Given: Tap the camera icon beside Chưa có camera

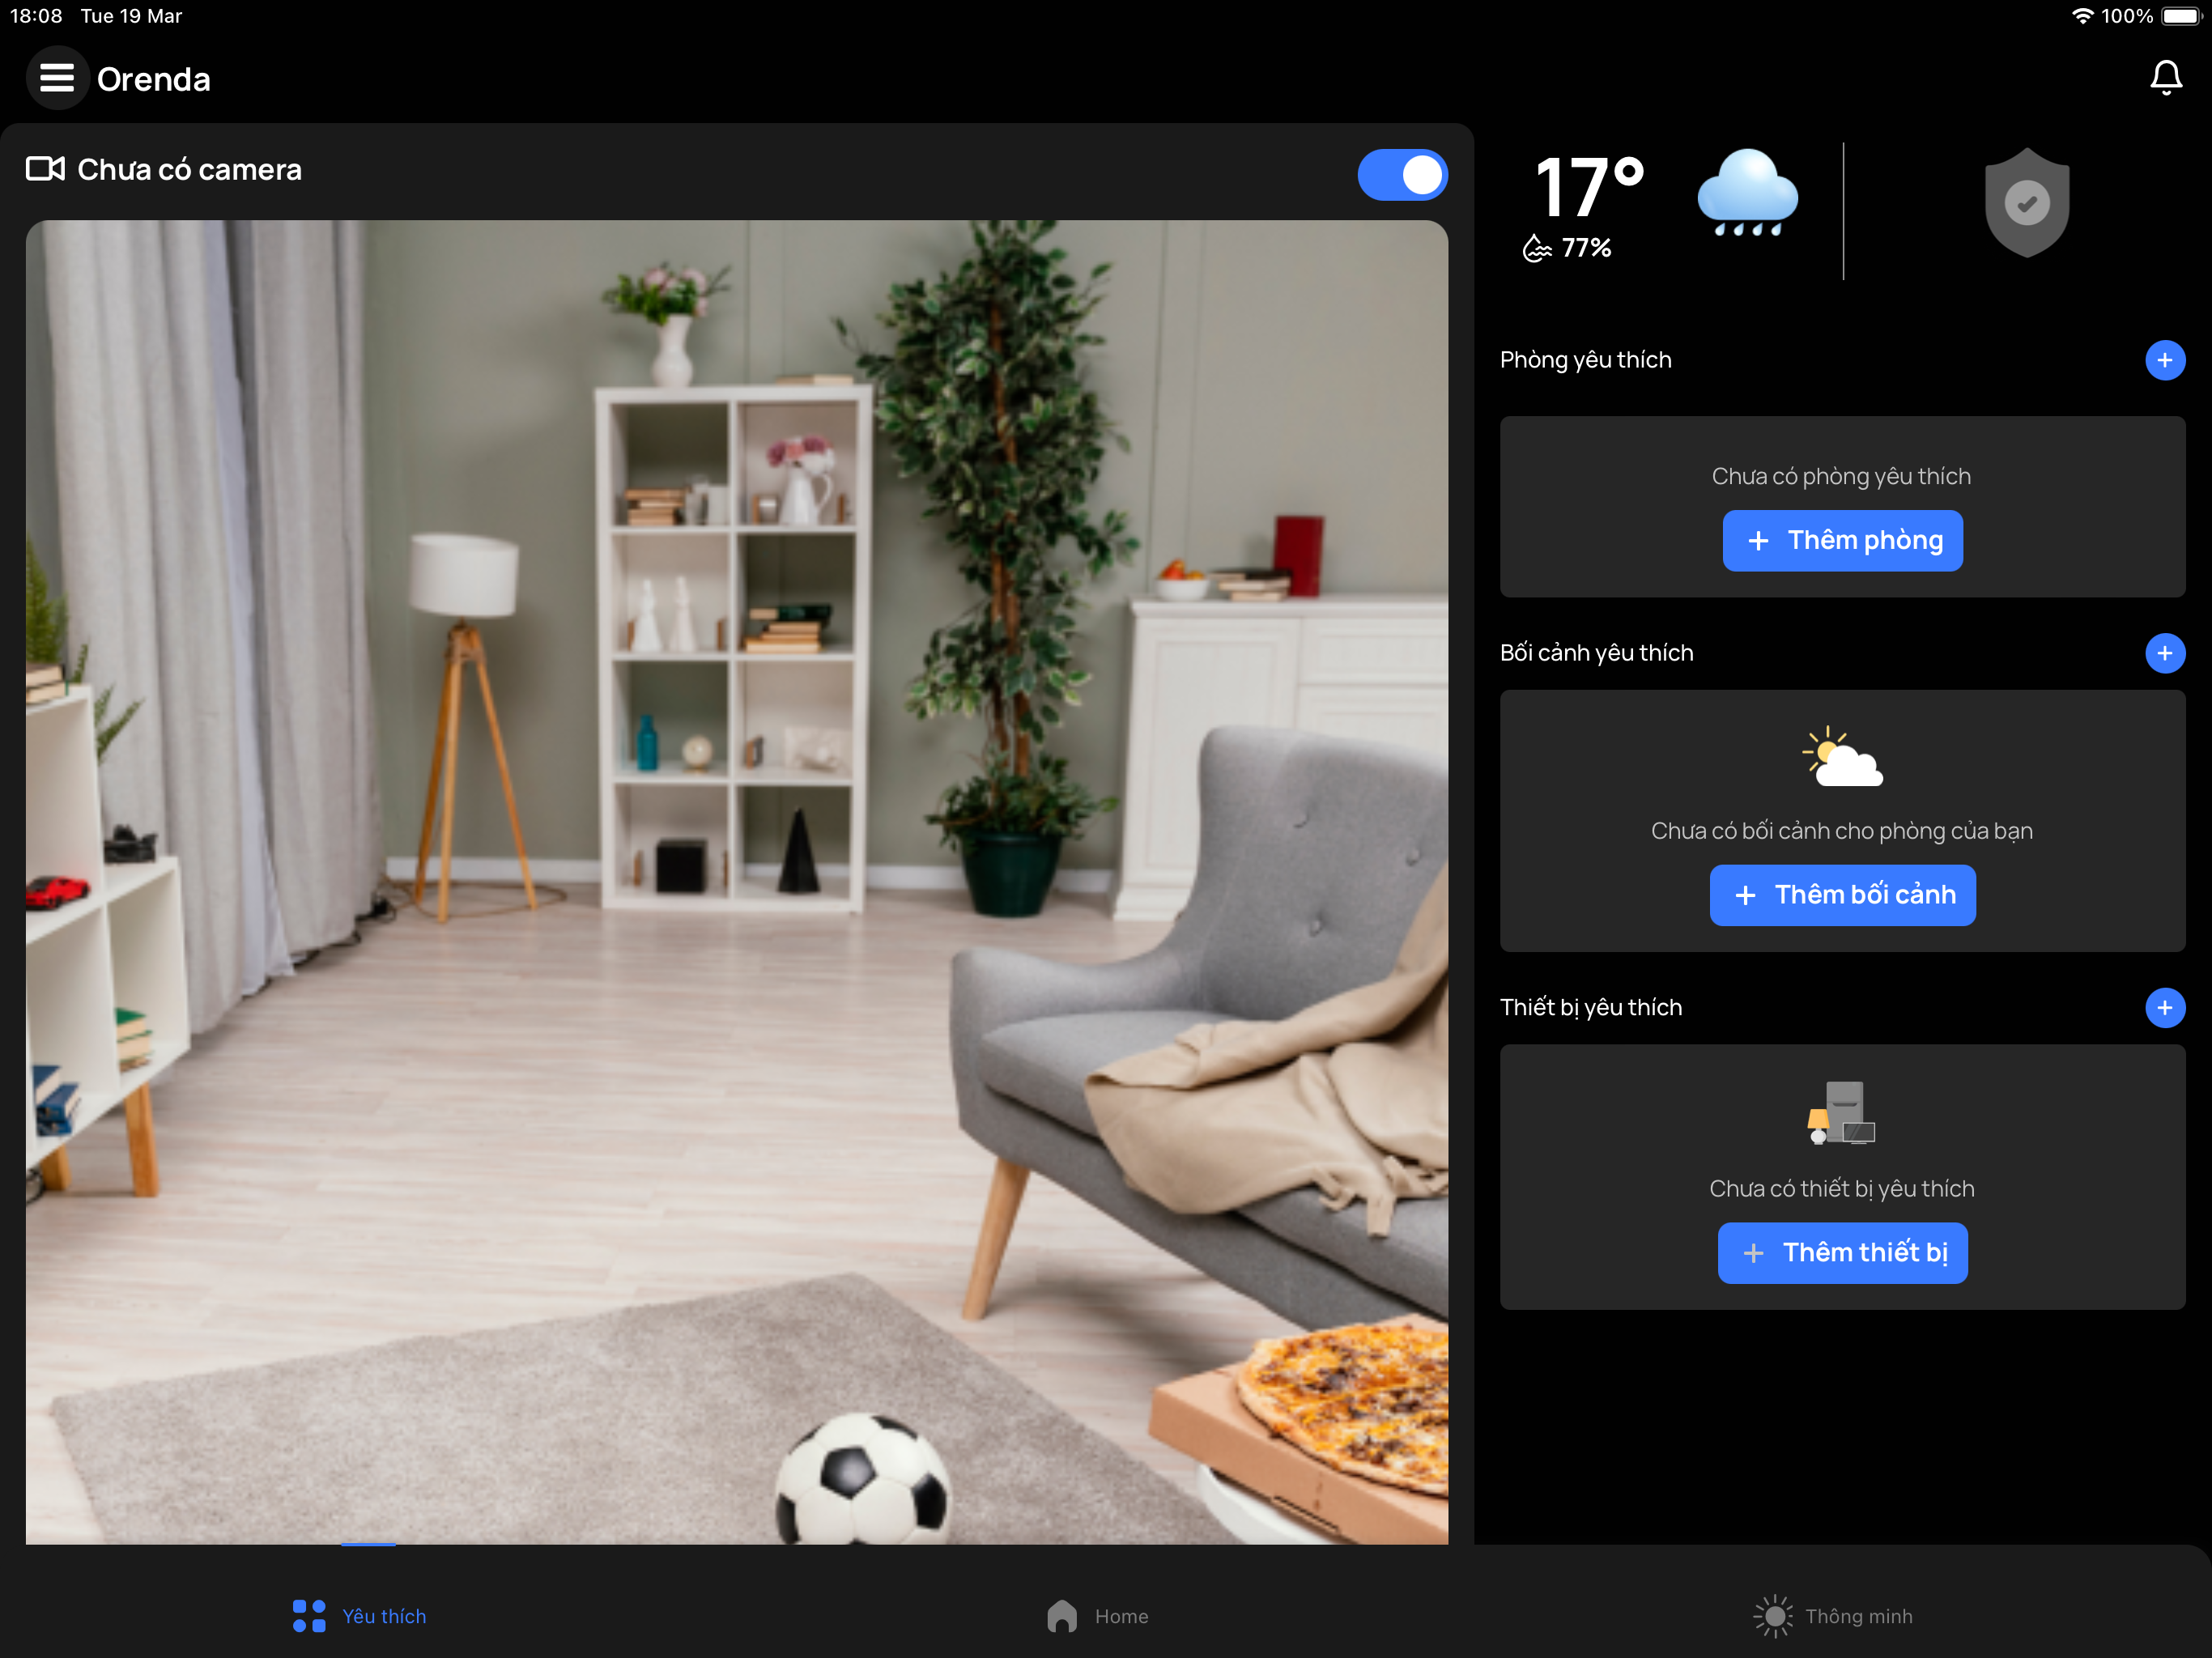Looking at the screenshot, I should (45, 169).
